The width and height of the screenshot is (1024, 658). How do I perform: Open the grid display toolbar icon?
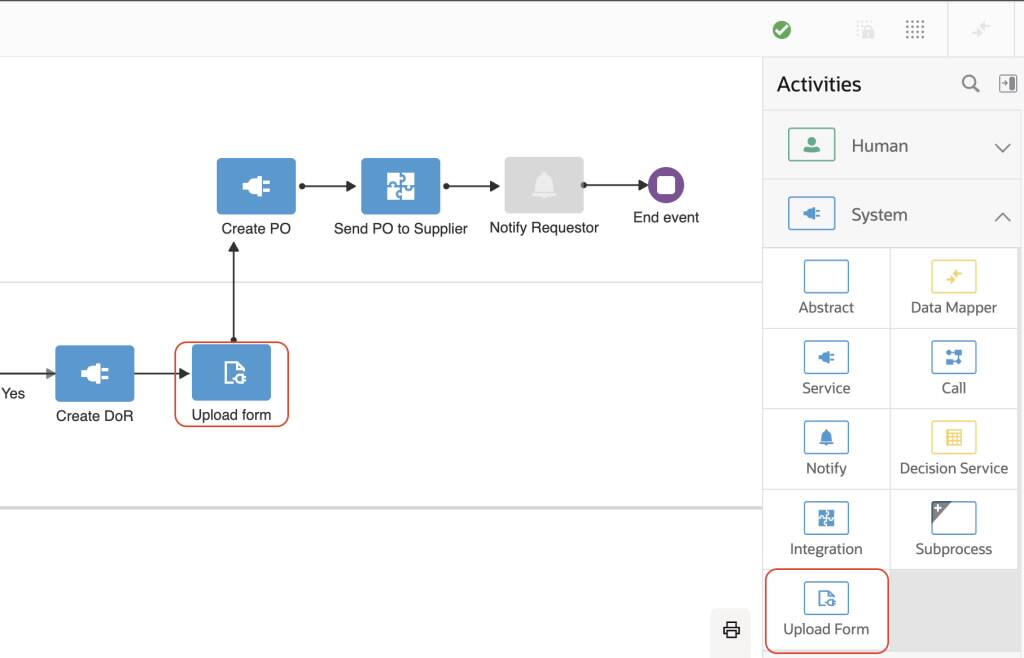click(915, 29)
